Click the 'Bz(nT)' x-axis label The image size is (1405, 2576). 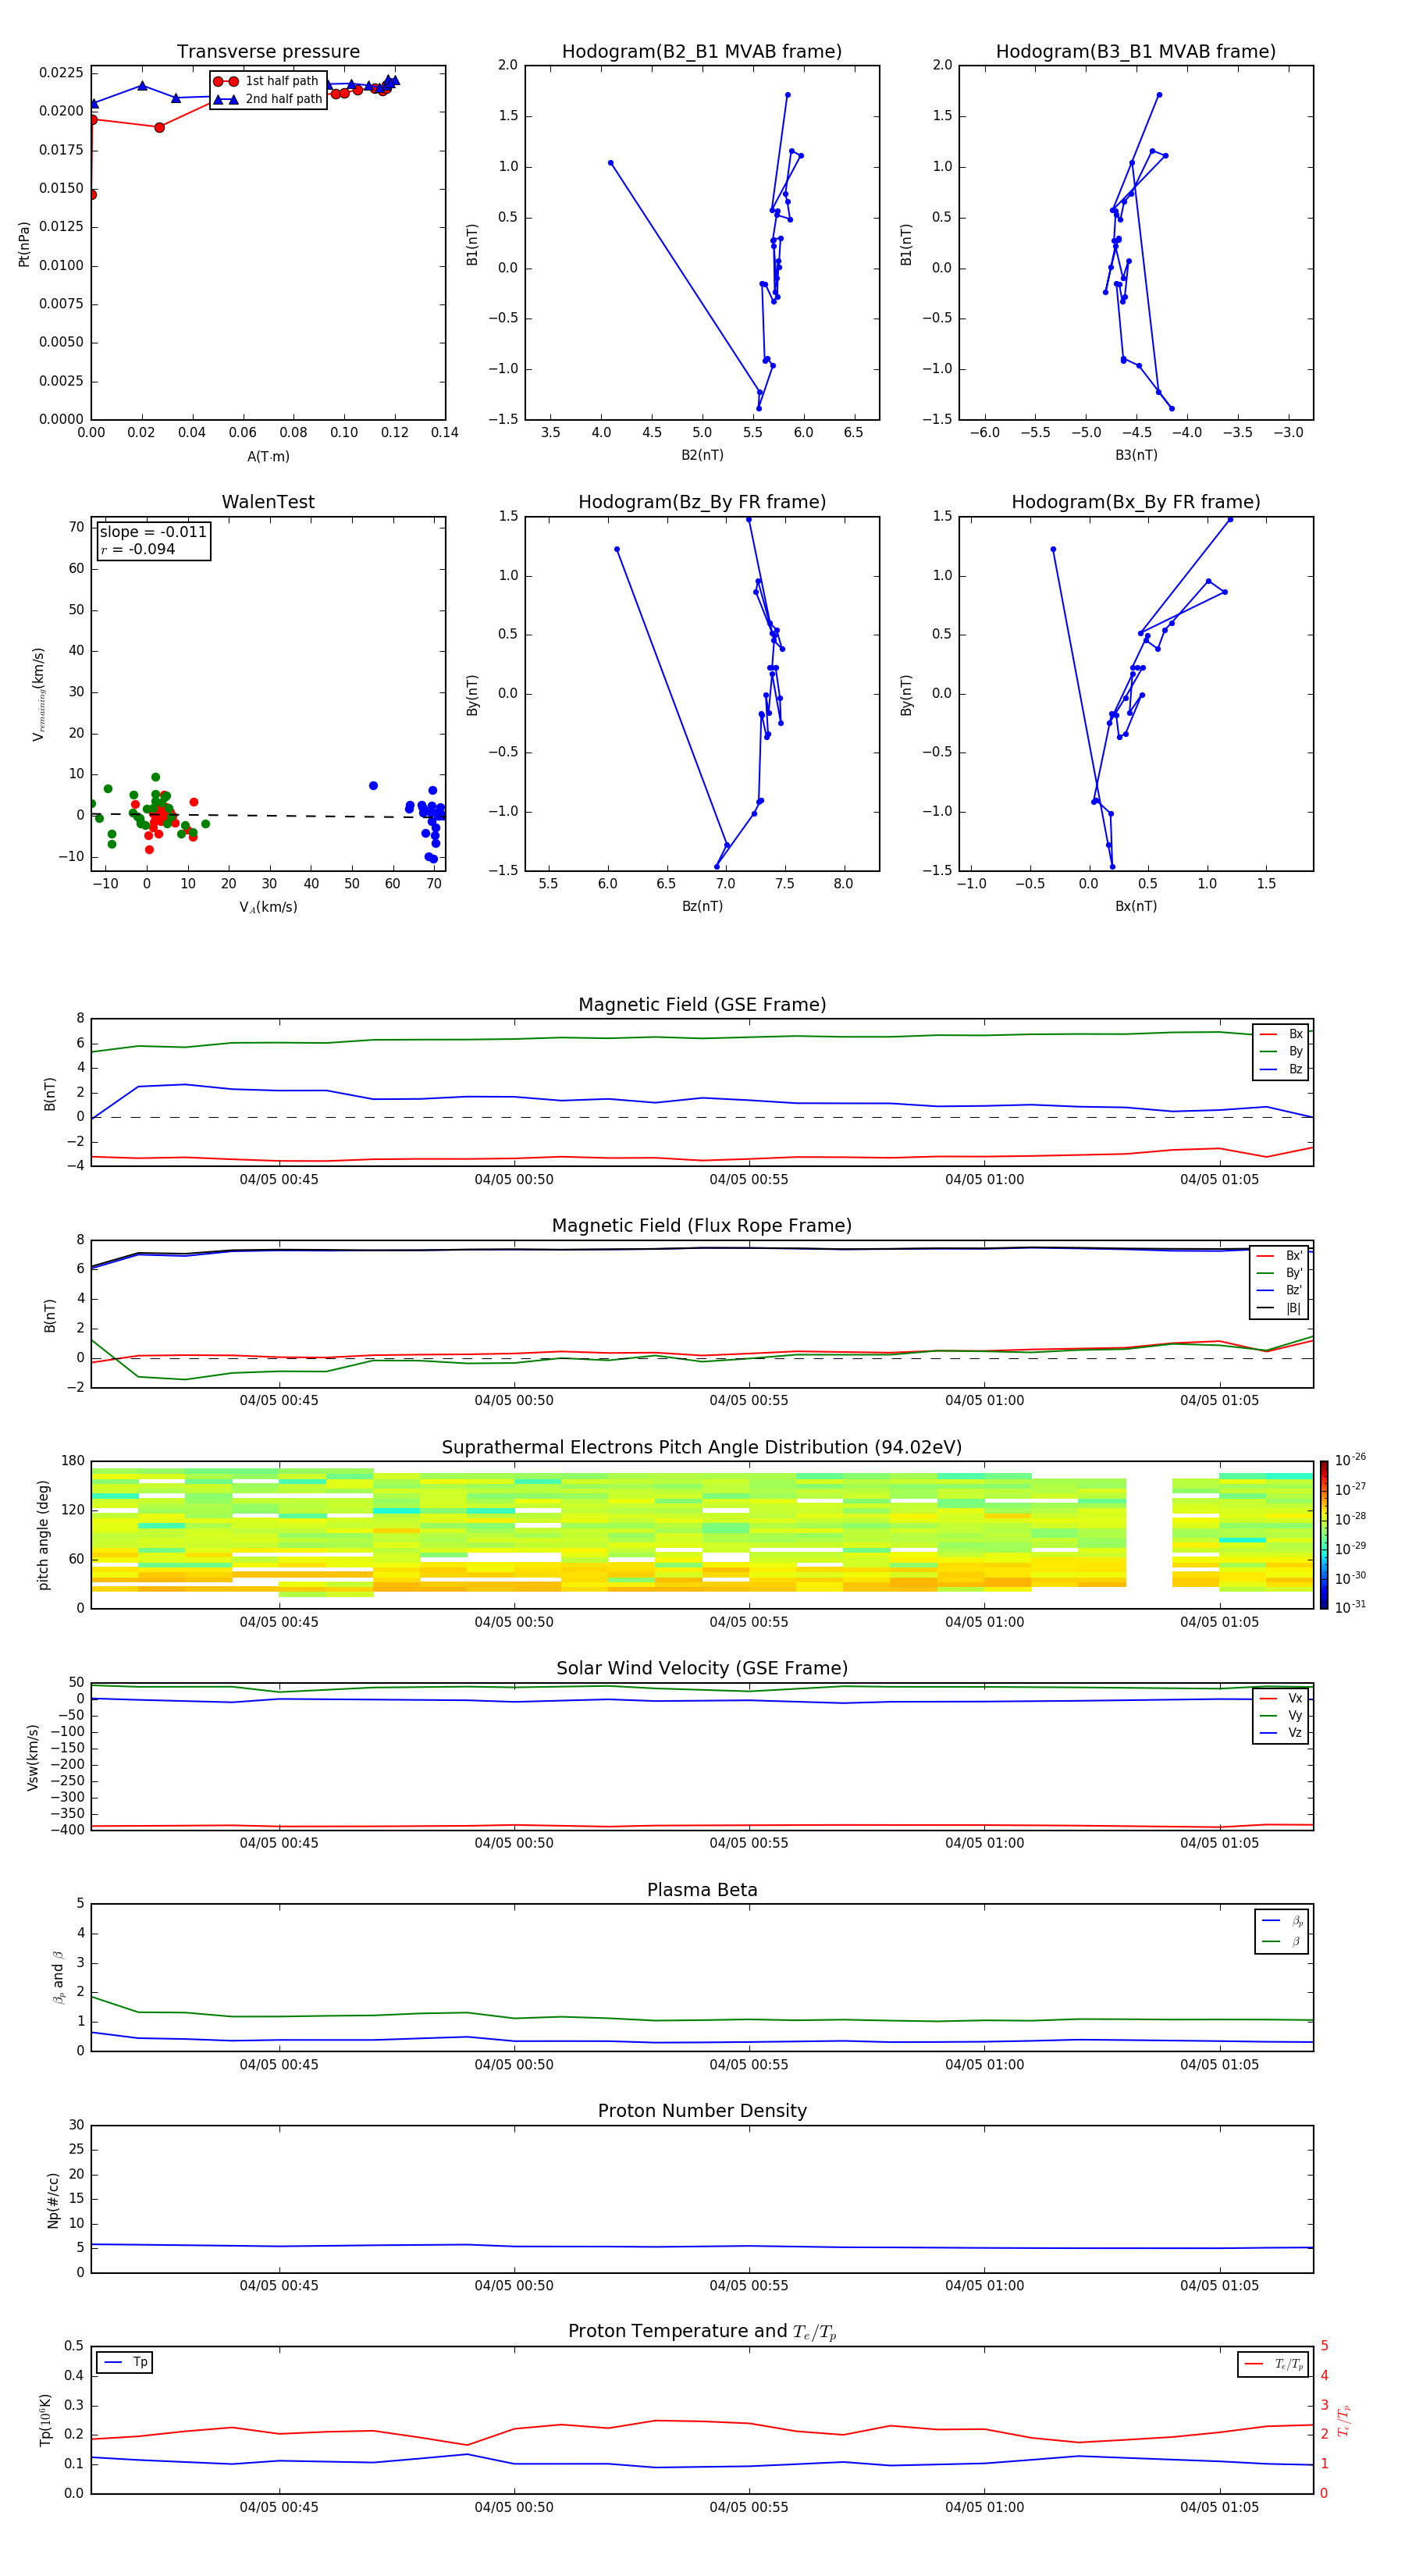point(702,906)
